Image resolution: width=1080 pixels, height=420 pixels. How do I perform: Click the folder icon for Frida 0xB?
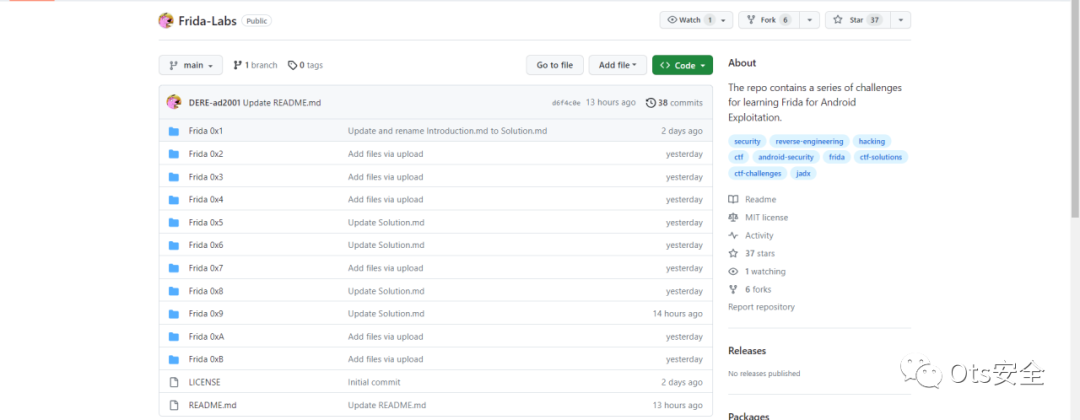click(x=174, y=359)
